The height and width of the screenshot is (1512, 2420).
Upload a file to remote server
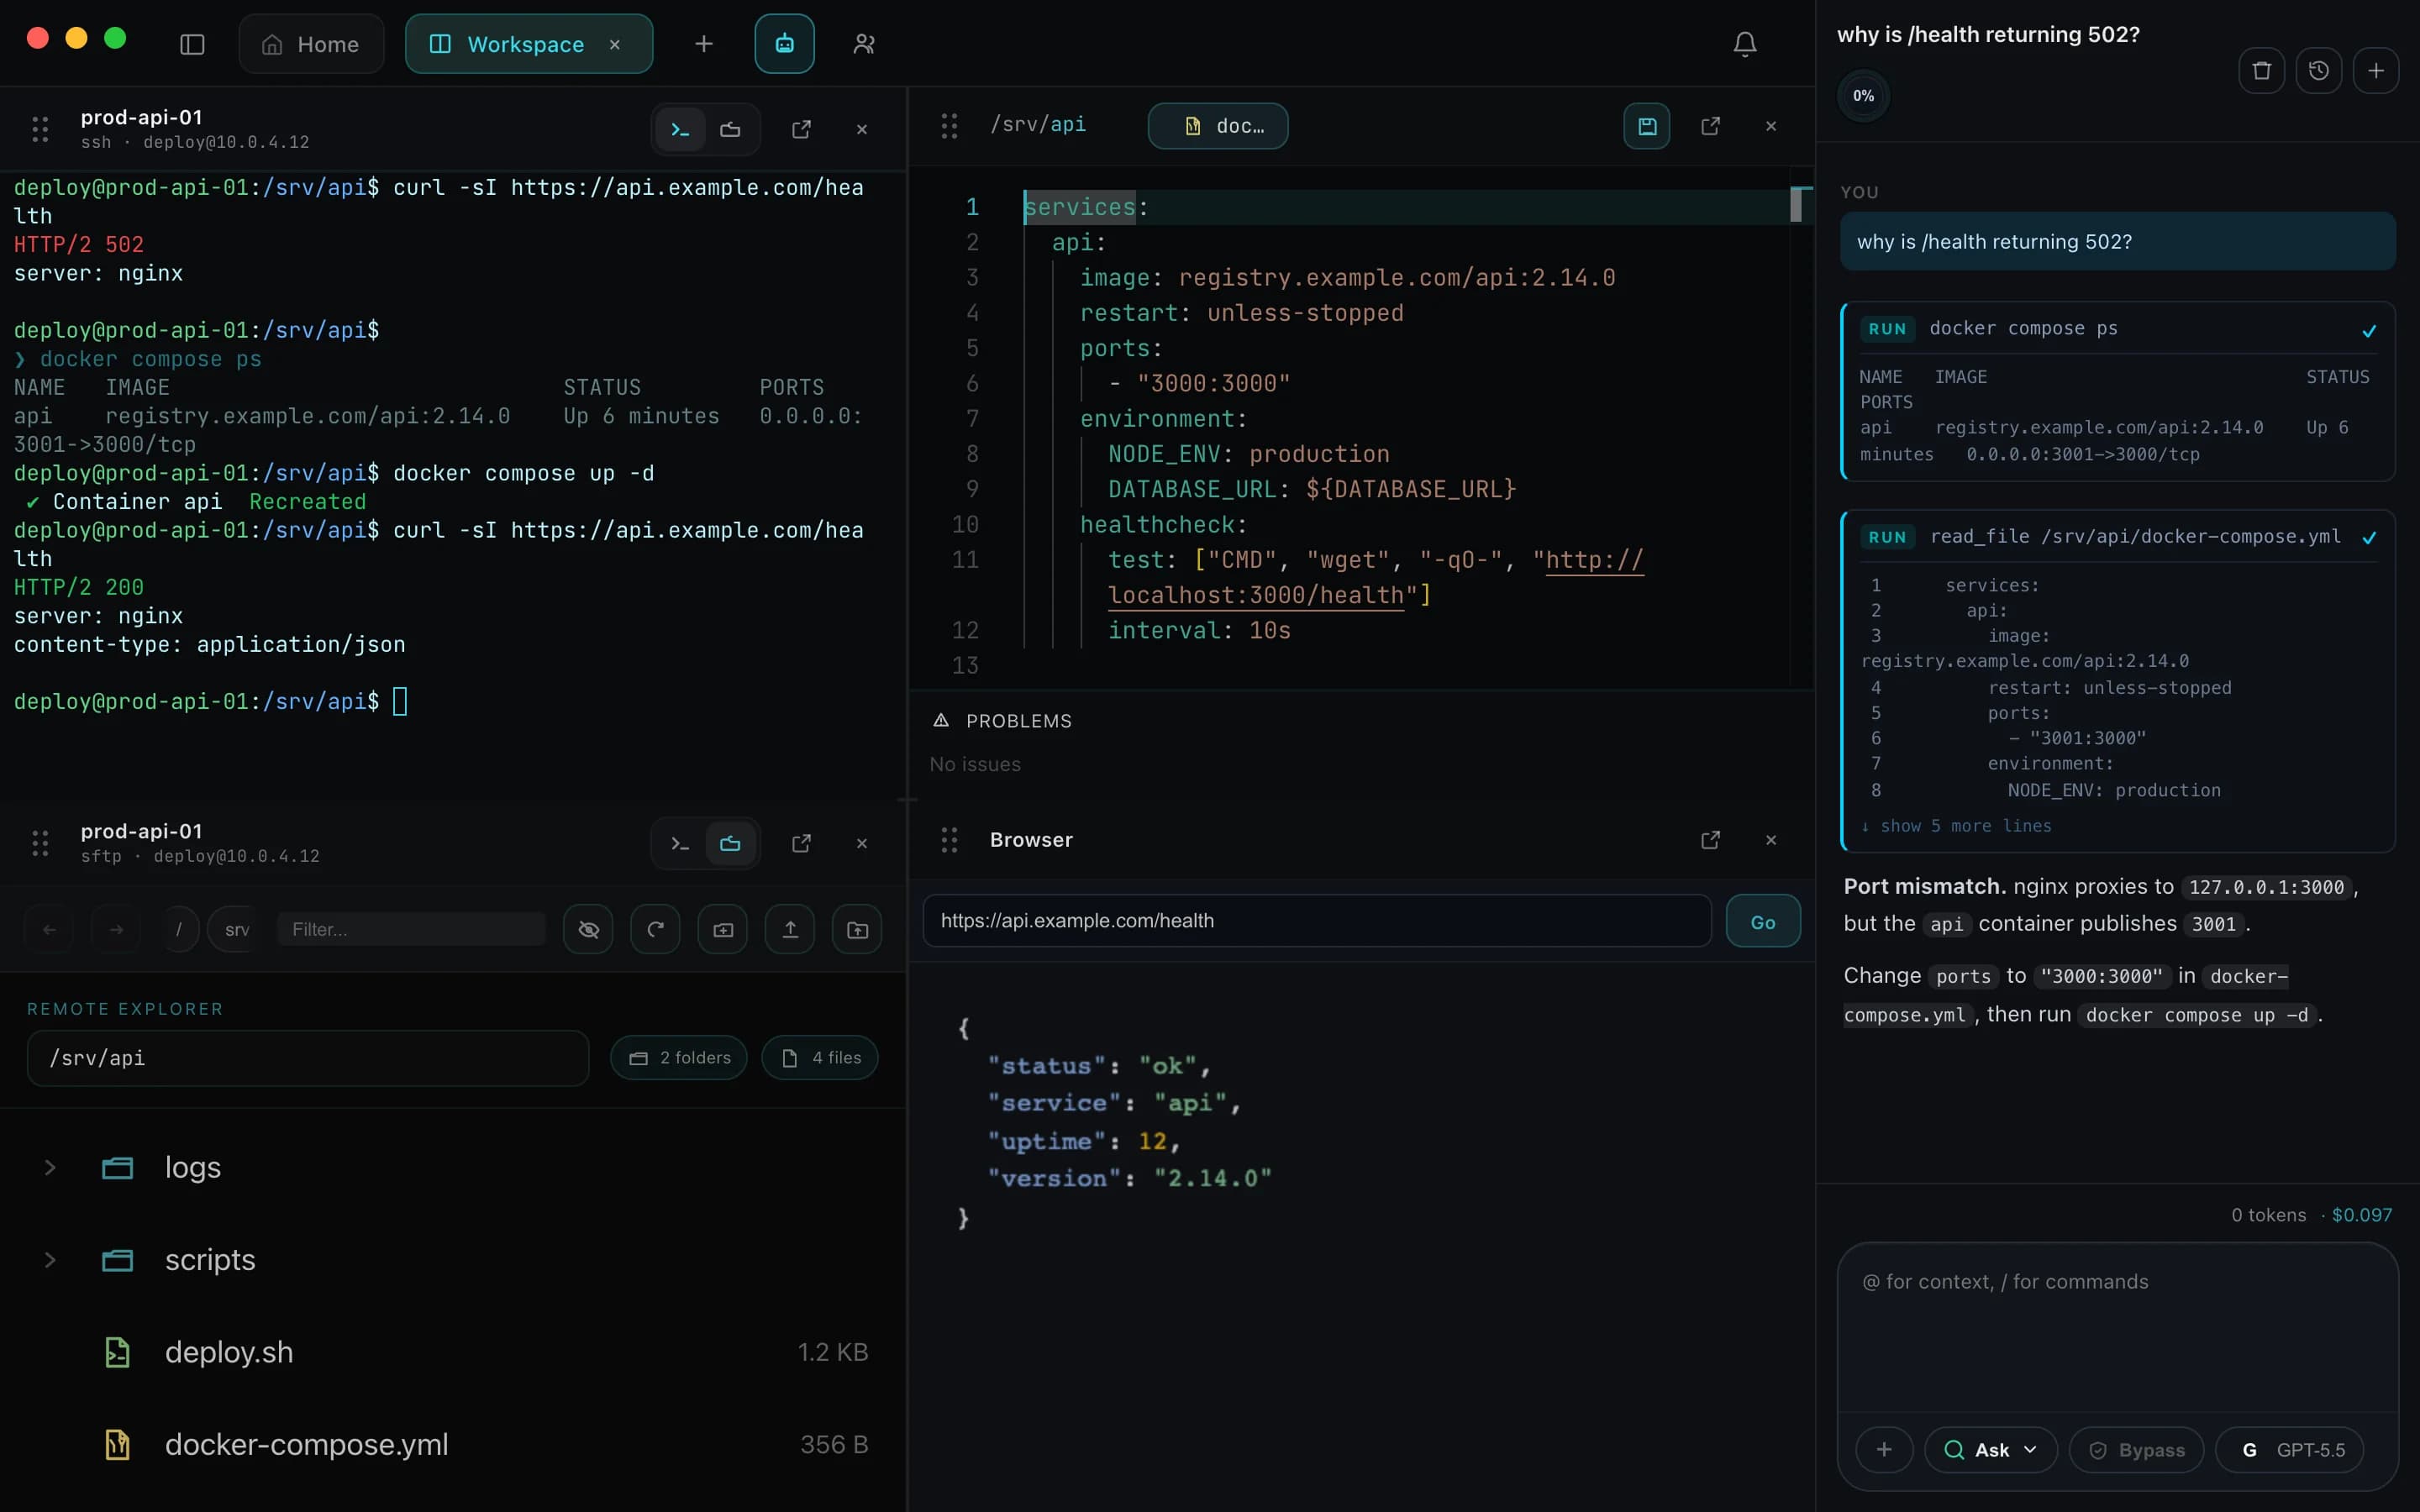790,930
